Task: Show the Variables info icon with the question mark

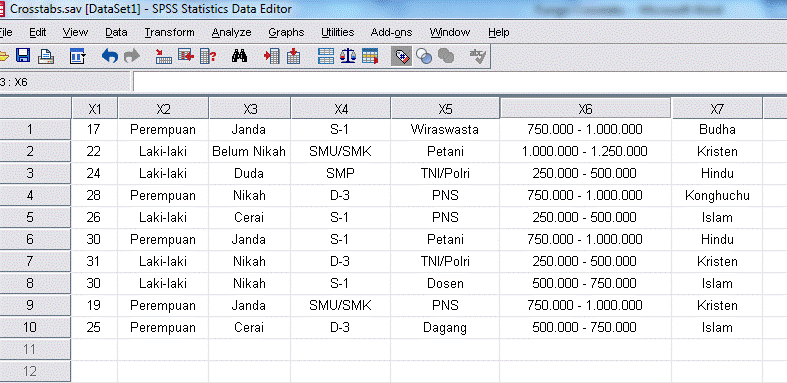Action: pyautogui.click(x=208, y=56)
